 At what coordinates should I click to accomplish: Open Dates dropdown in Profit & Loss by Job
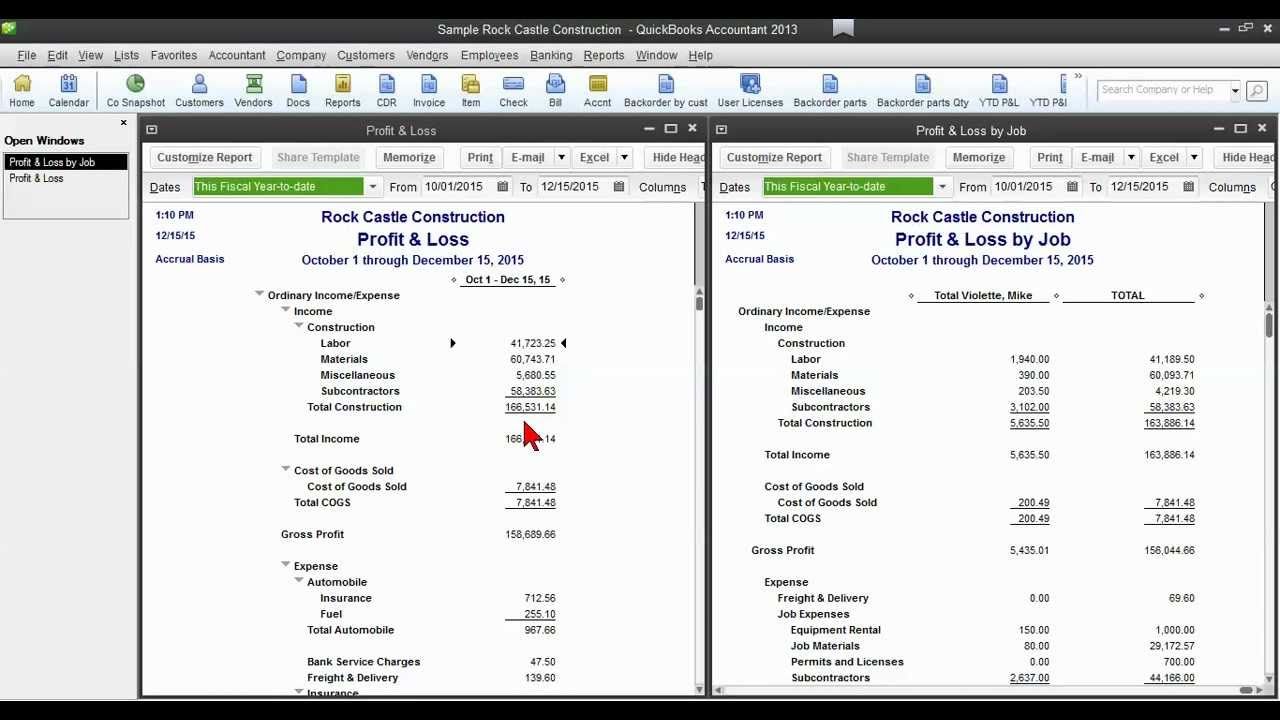tap(942, 186)
